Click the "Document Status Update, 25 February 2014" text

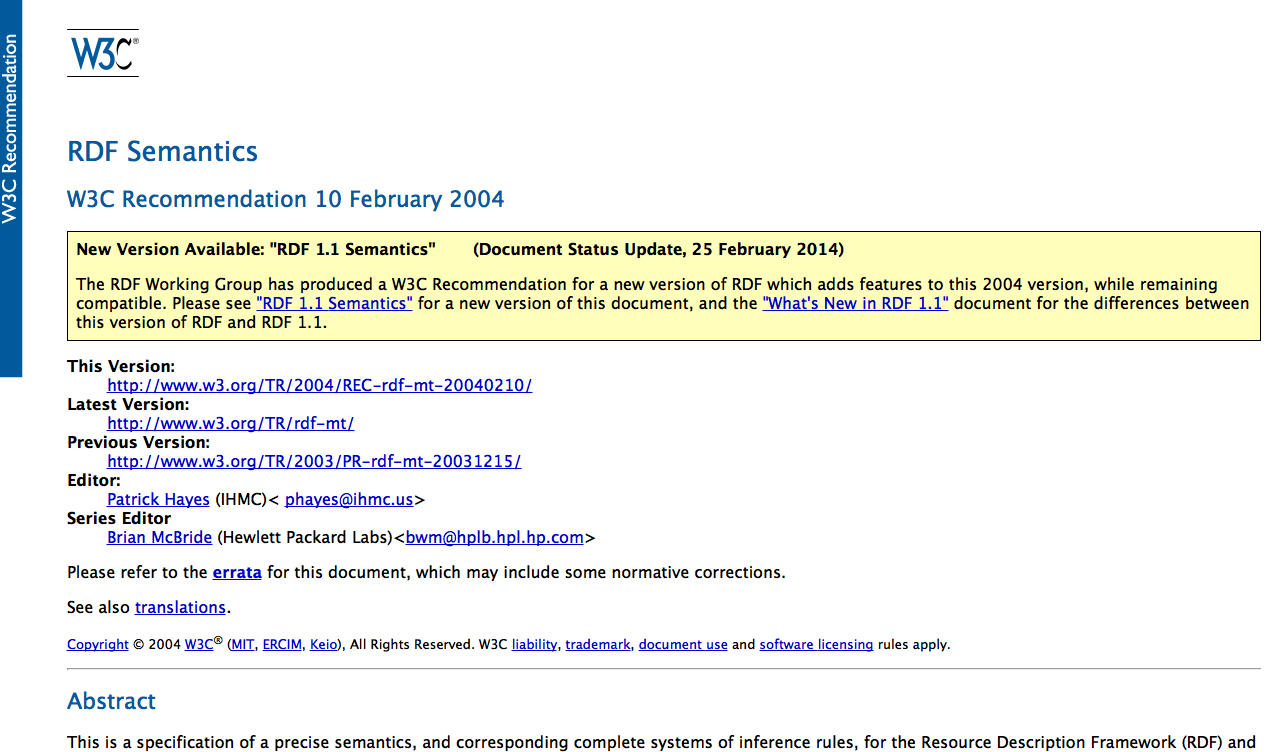[658, 249]
